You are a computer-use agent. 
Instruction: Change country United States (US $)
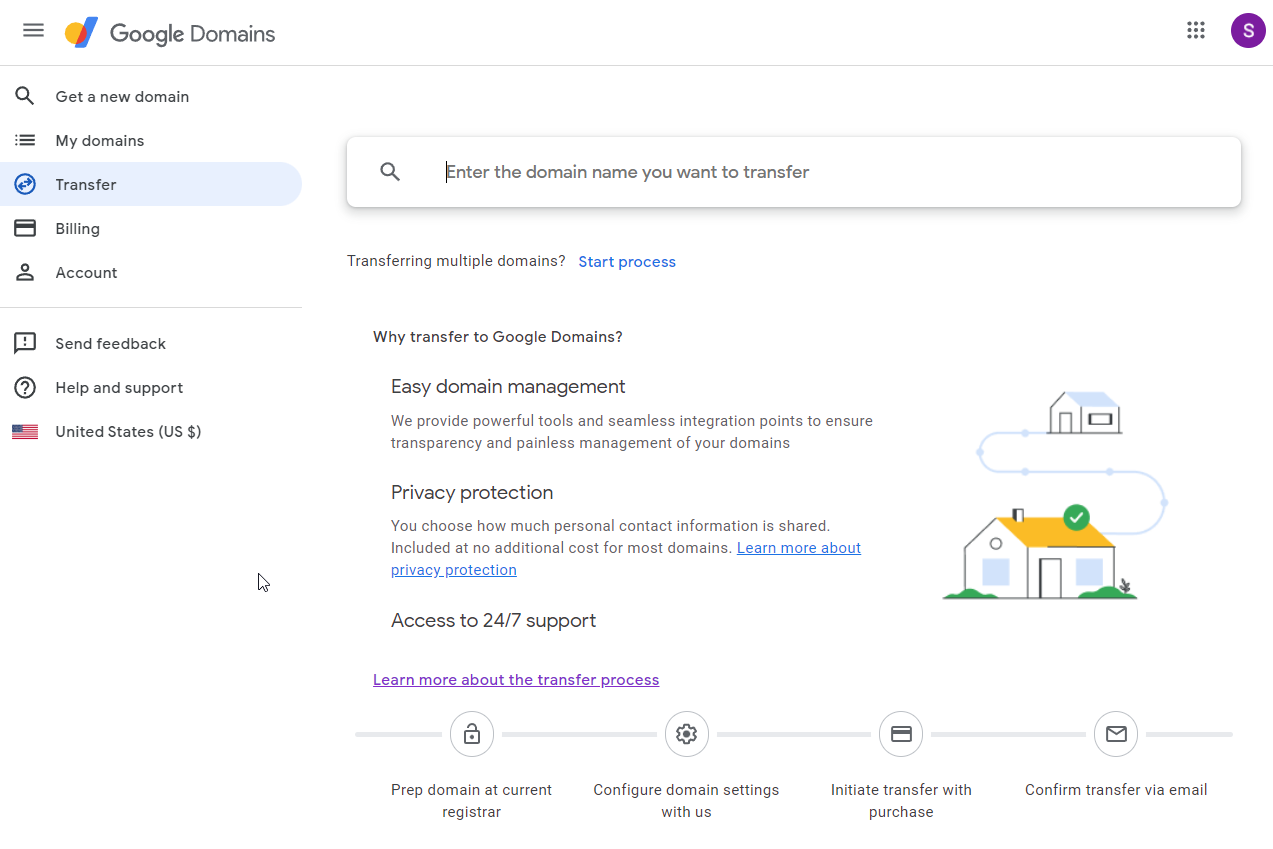pyautogui.click(x=128, y=432)
